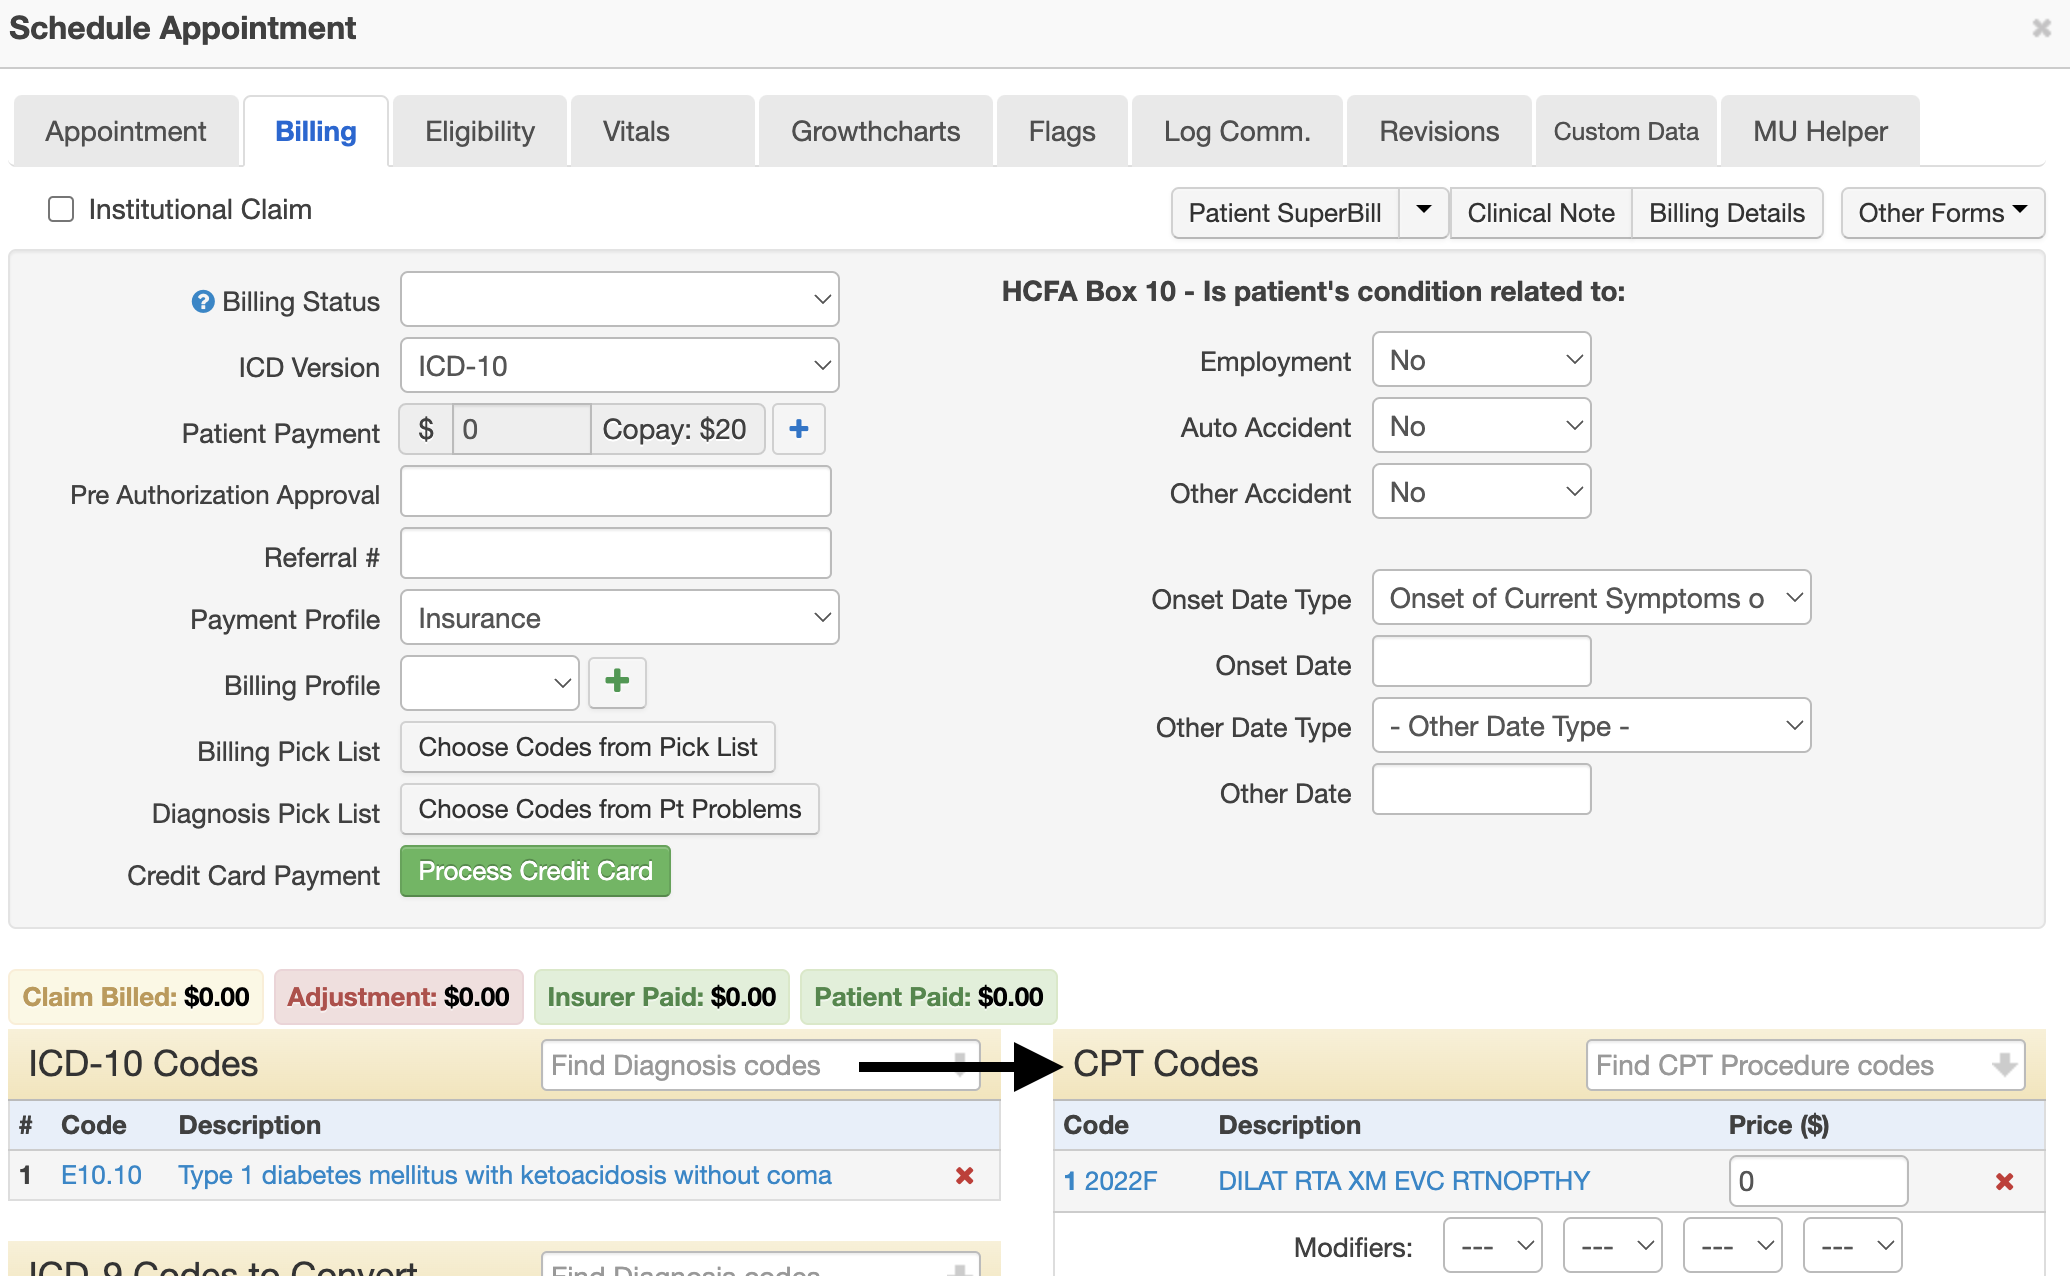The height and width of the screenshot is (1276, 2070).
Task: Open the DILAT RTA XM EVC RTNOPTHY link
Action: point(1404,1181)
